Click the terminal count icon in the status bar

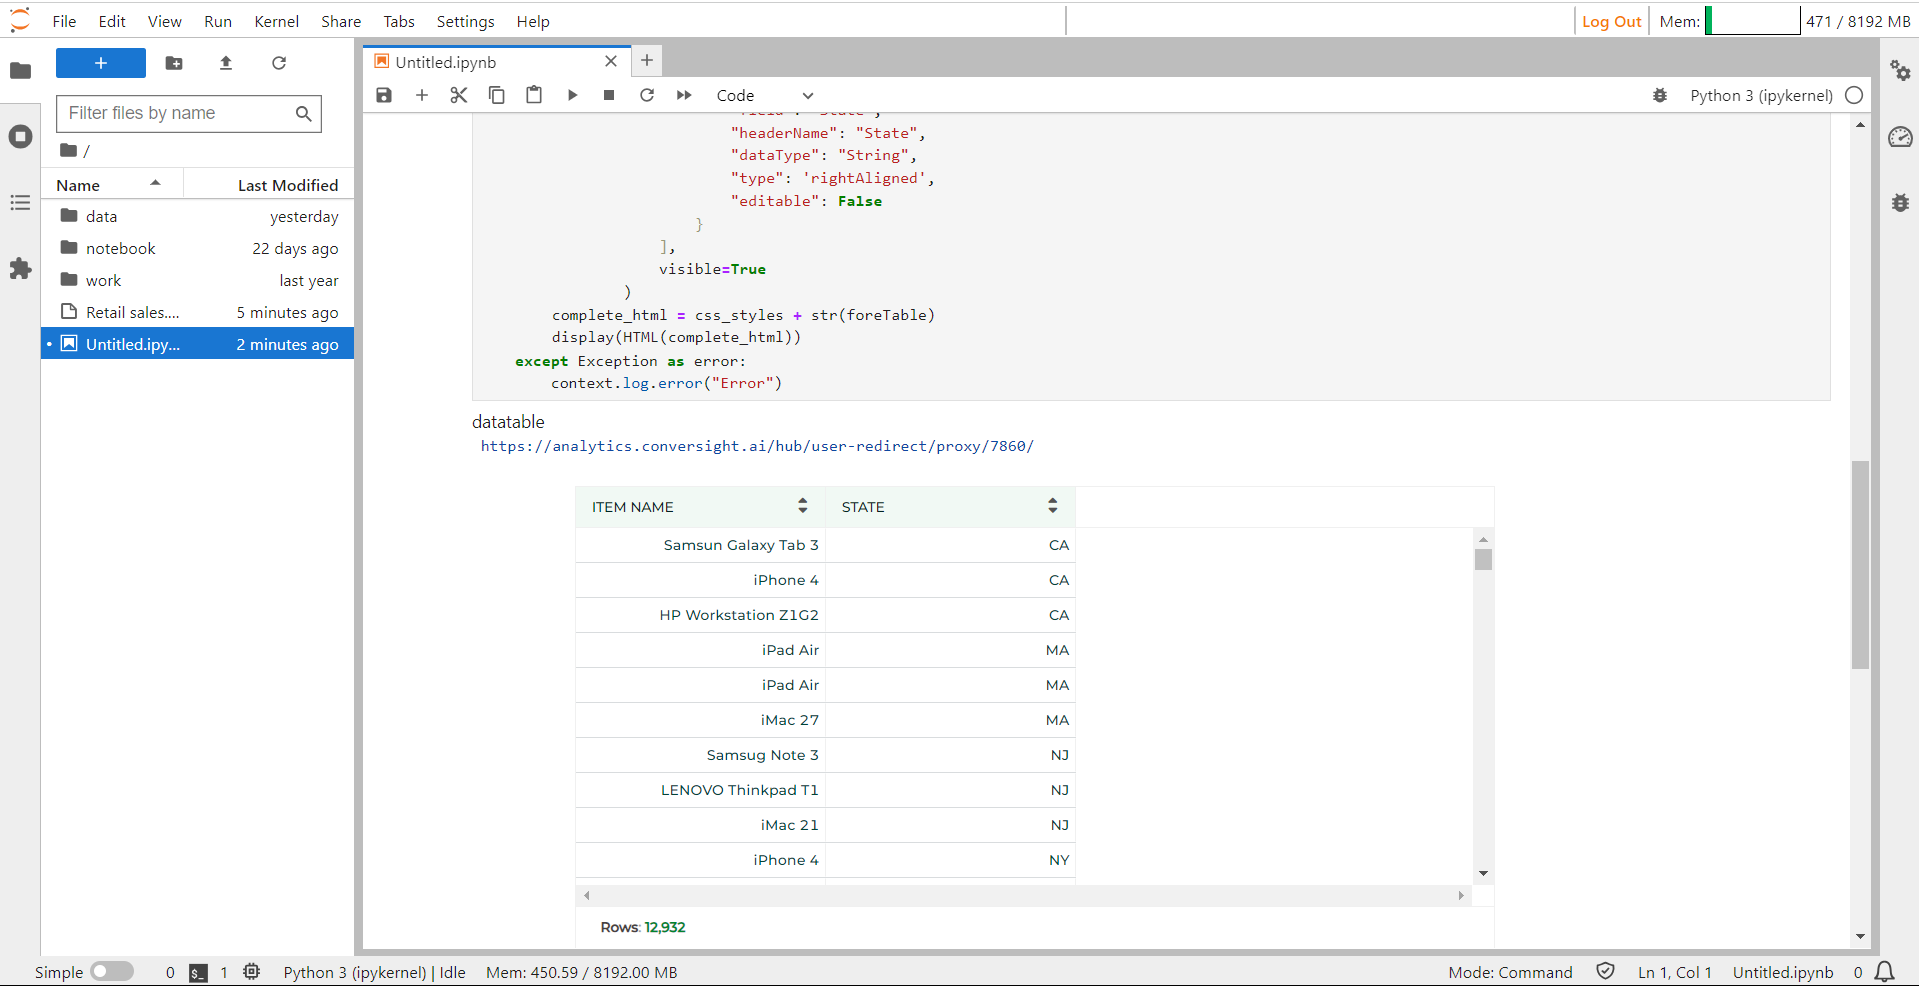(x=199, y=972)
